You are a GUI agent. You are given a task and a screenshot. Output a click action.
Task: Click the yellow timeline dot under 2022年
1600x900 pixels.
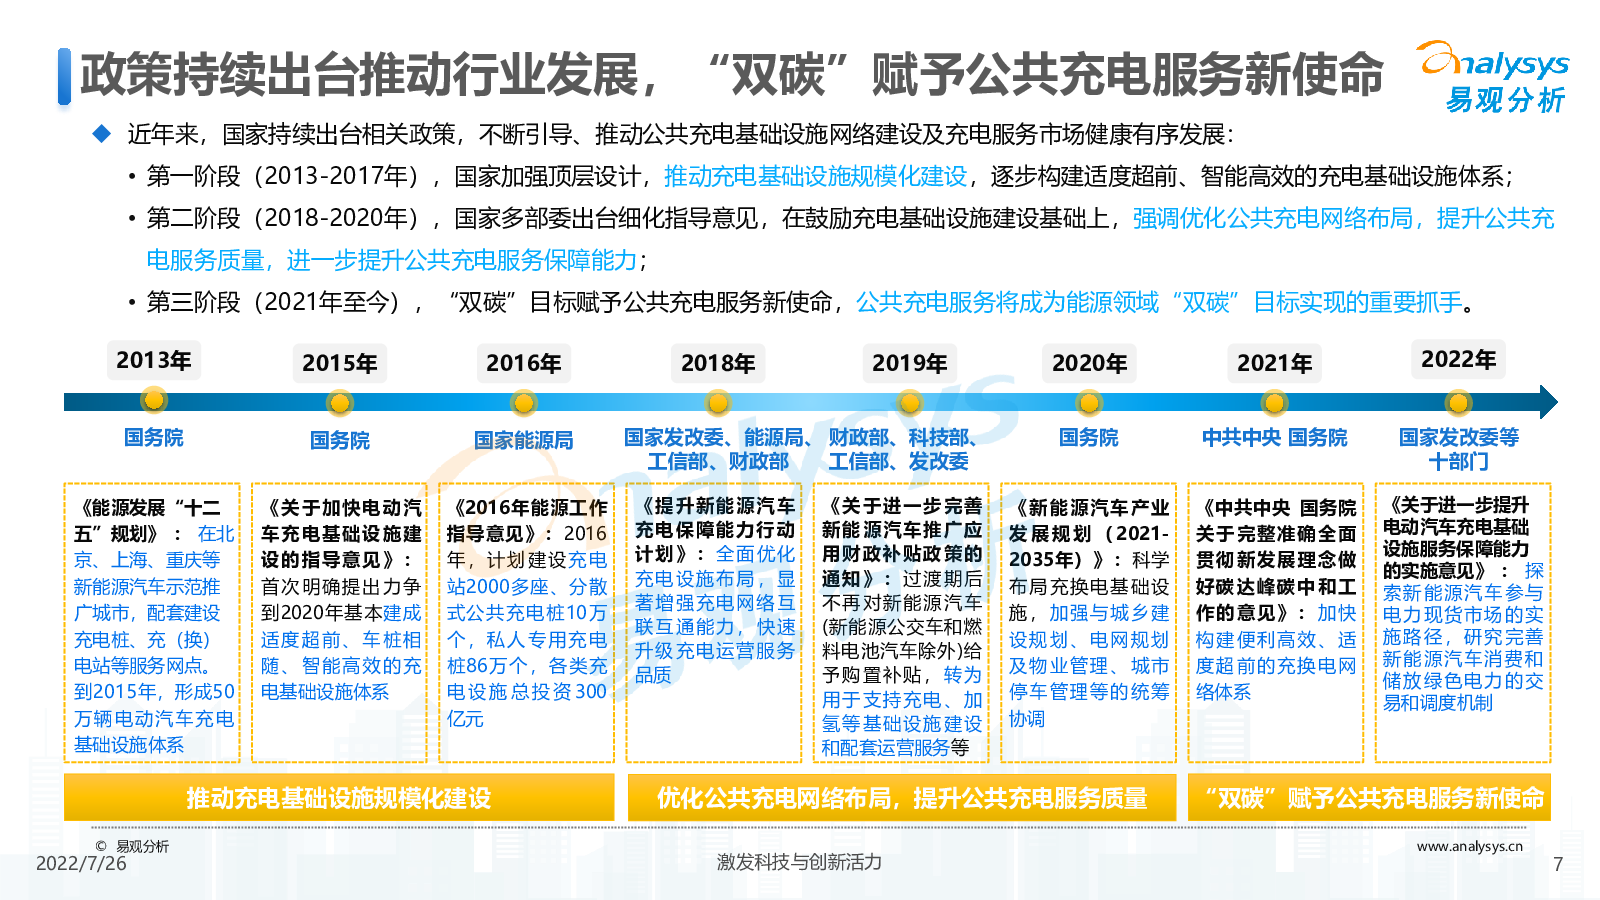(x=1458, y=403)
